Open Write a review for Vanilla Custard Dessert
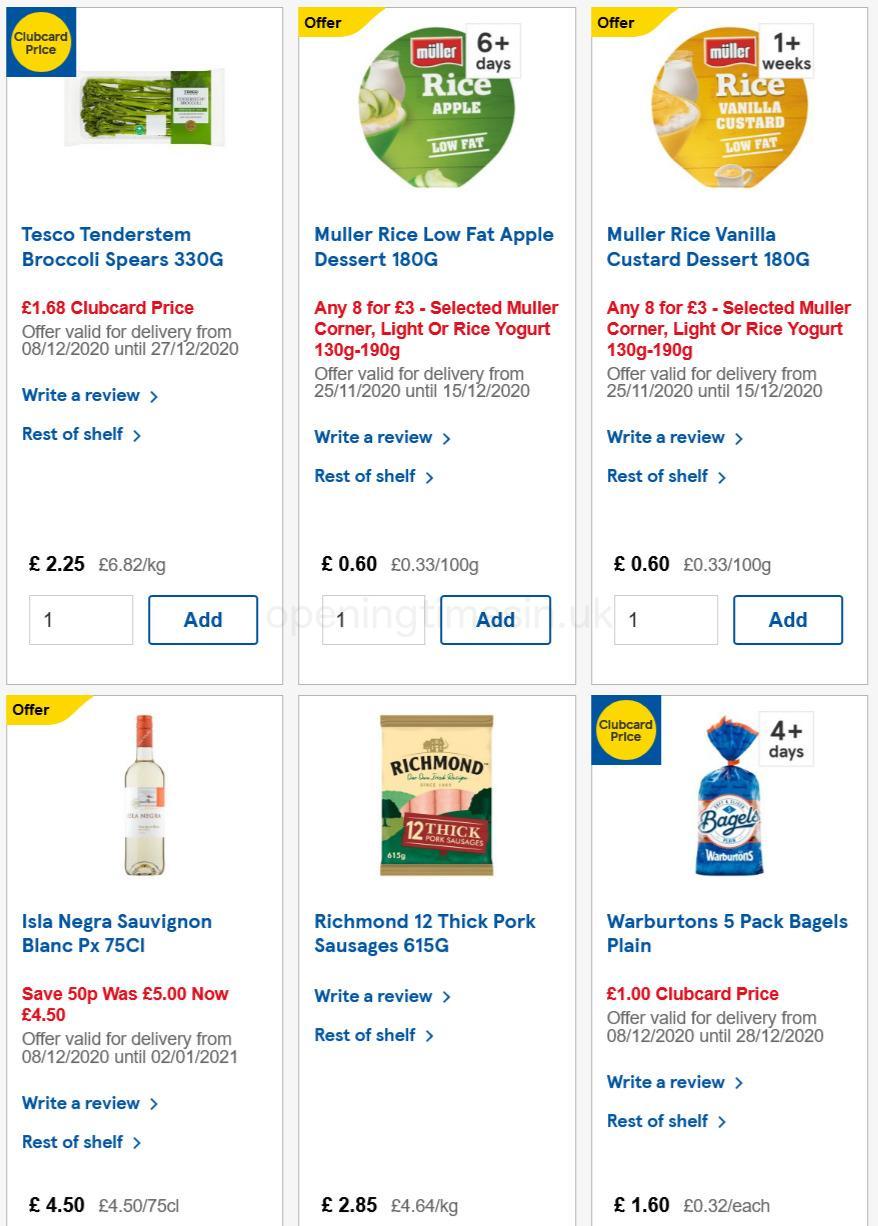Screen dimensions: 878x1226 tap(665, 437)
